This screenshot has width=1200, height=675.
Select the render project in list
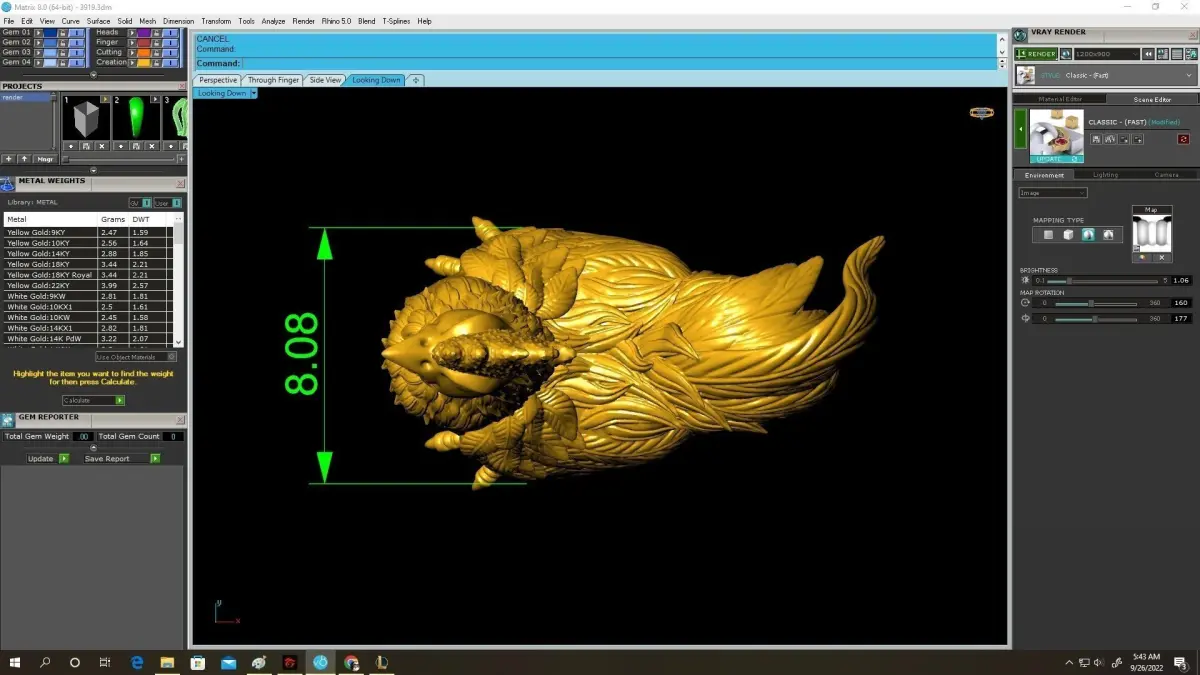pos(25,97)
